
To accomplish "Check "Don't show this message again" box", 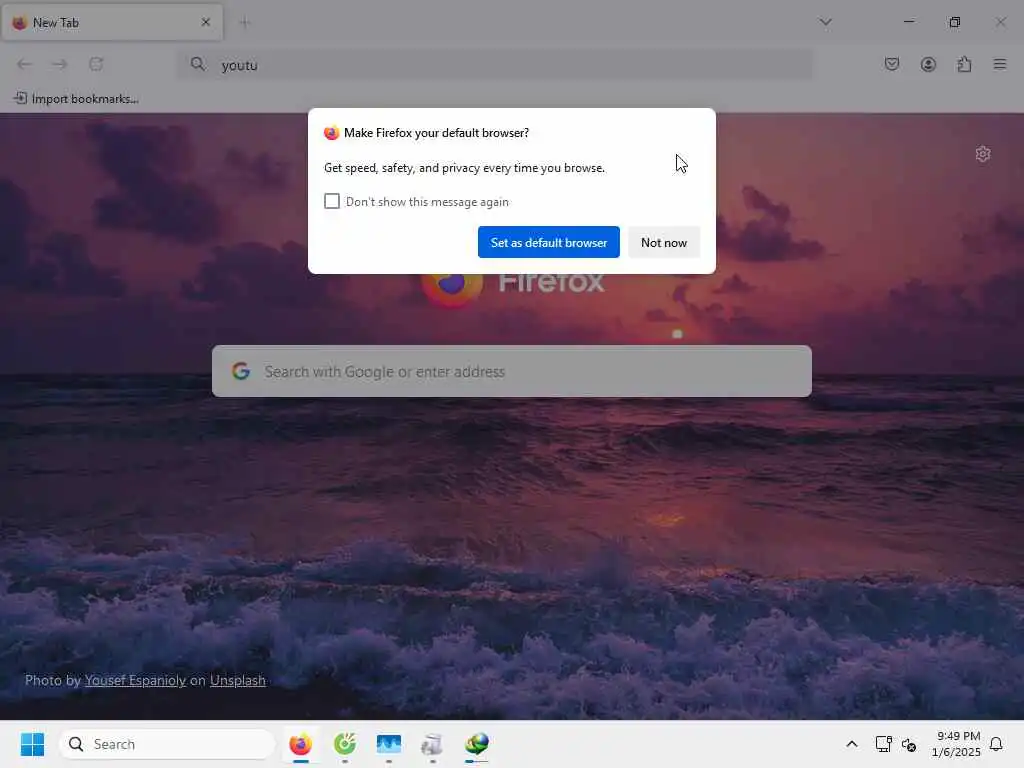I will (332, 201).
